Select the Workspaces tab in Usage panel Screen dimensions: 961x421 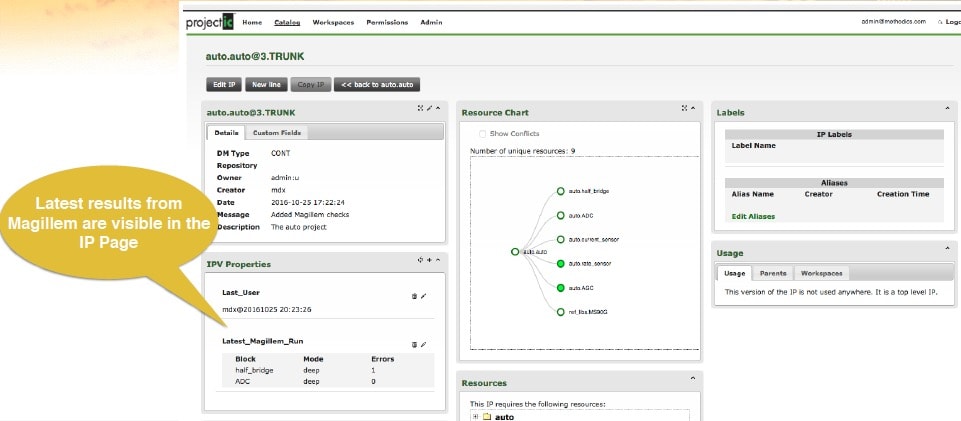click(x=821, y=273)
